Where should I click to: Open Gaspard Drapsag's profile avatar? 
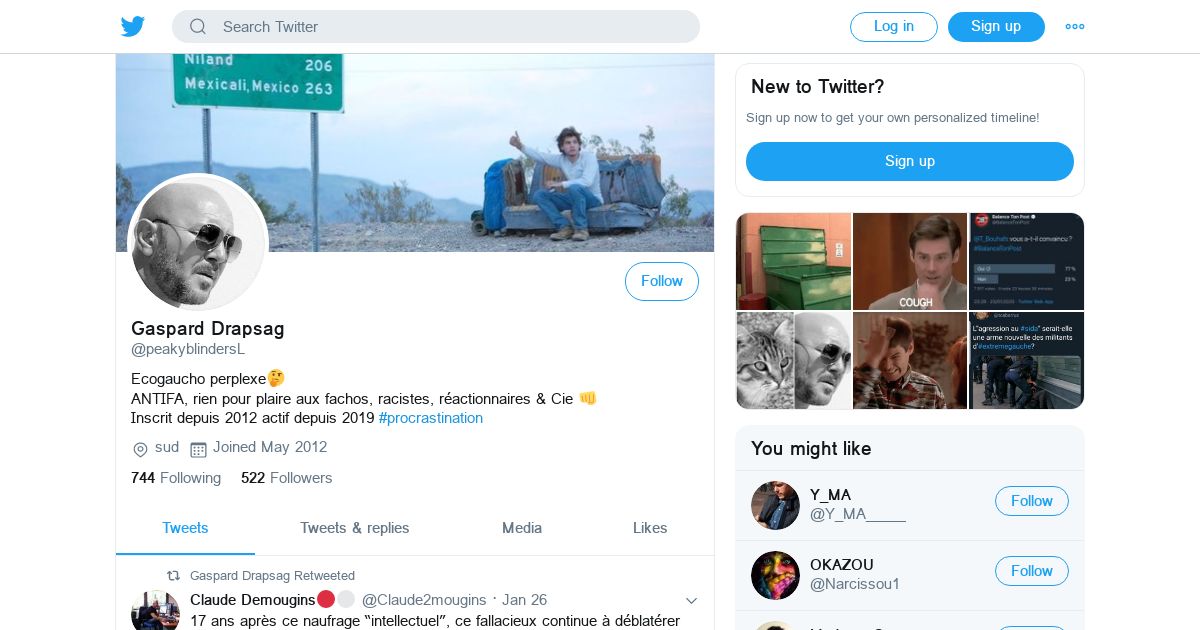pyautogui.click(x=198, y=244)
